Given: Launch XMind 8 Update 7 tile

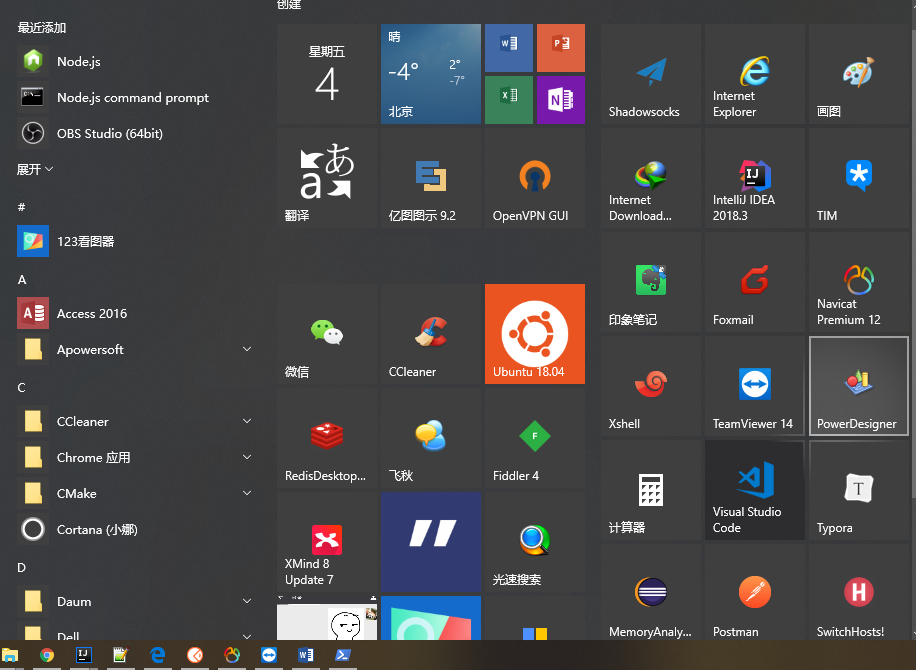Looking at the screenshot, I should point(327,542).
